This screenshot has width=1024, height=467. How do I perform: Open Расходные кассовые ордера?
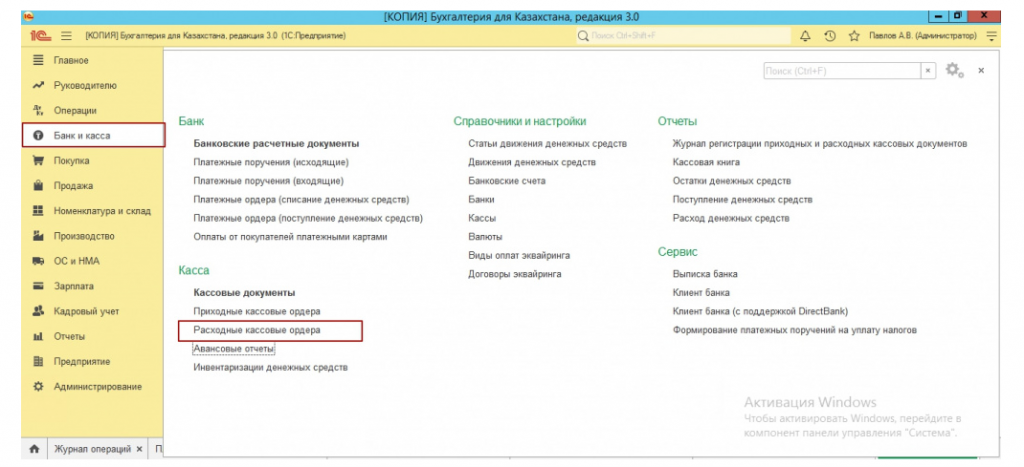[257, 330]
